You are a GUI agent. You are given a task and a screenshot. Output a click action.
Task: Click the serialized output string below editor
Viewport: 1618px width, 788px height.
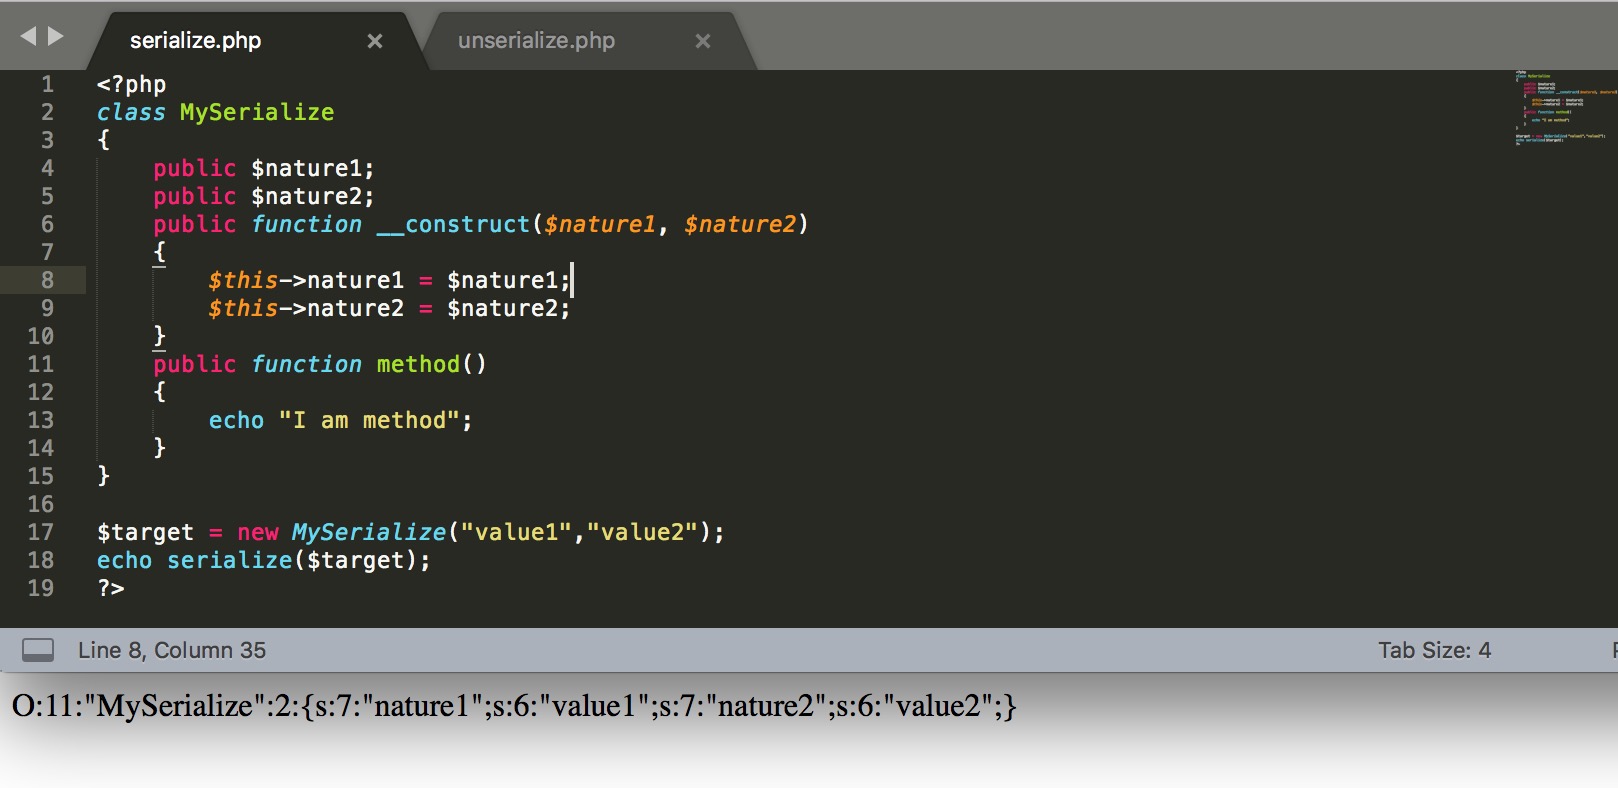[514, 706]
